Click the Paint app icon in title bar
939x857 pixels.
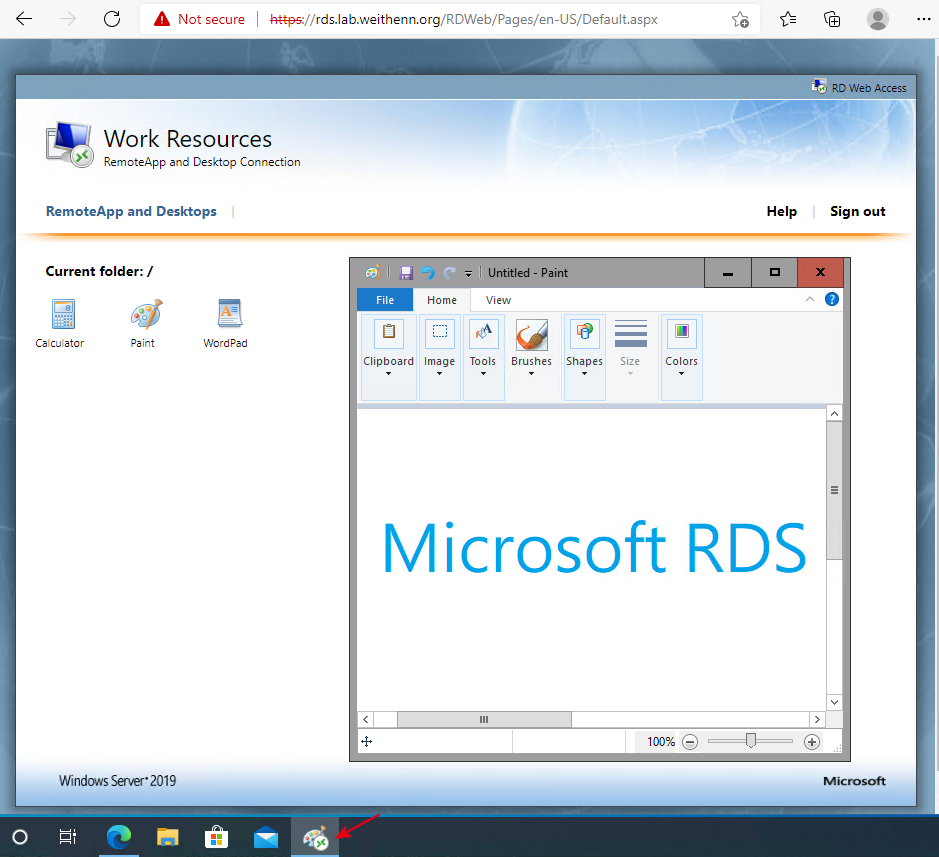coord(372,272)
